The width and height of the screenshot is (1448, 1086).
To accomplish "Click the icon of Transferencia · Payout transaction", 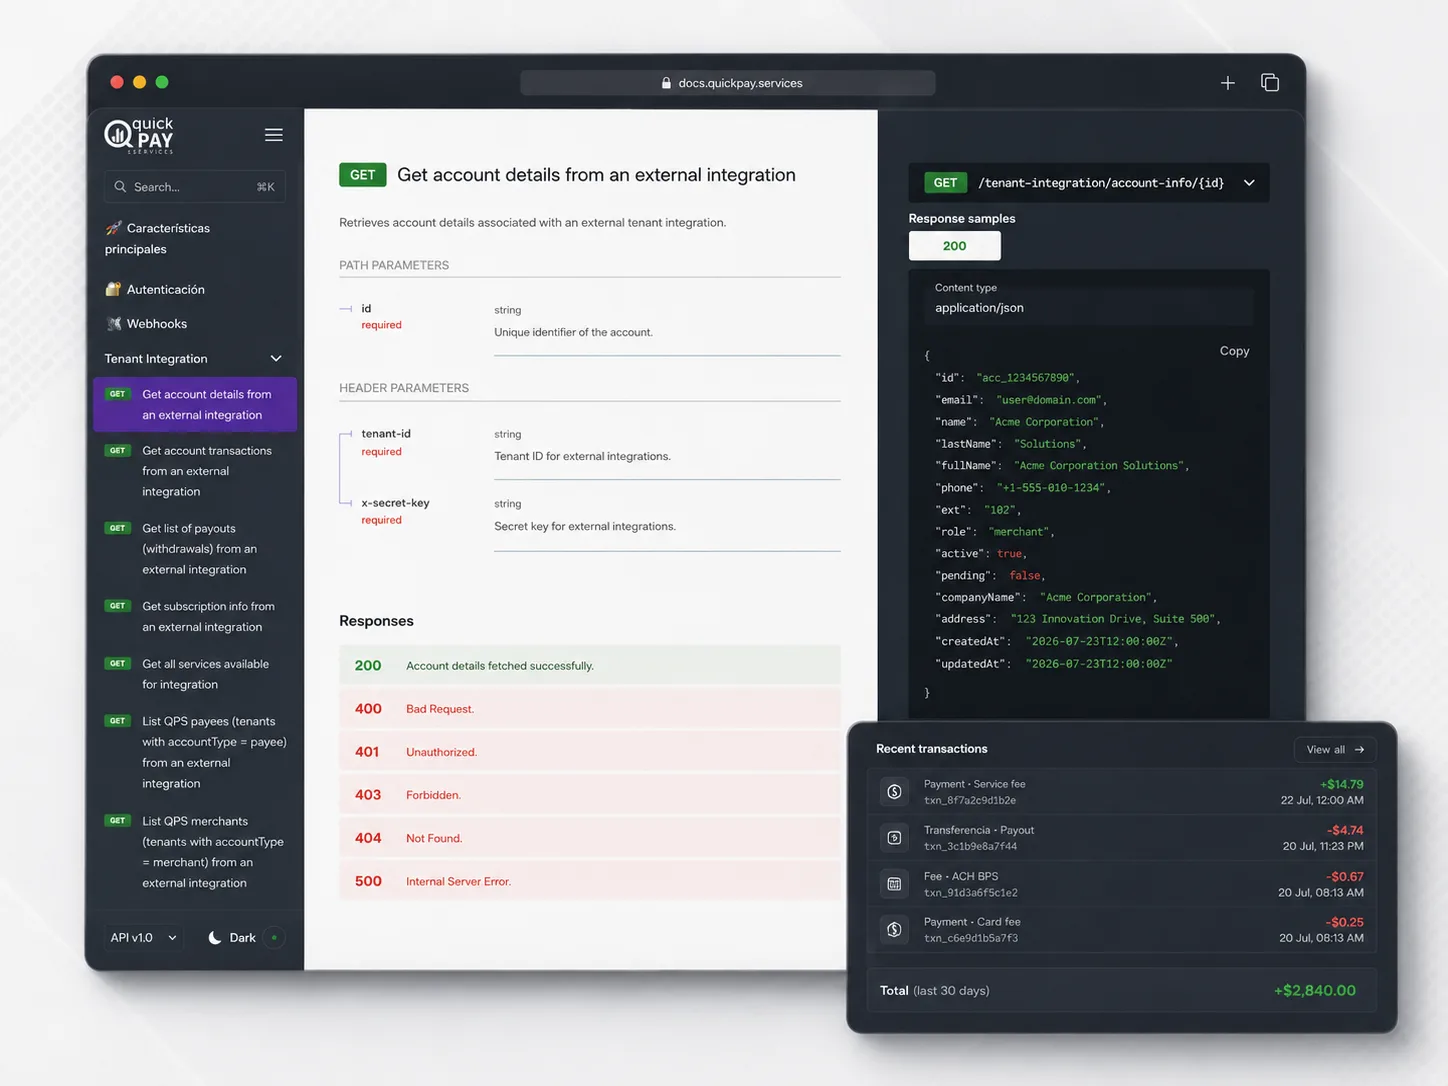I will click(894, 838).
